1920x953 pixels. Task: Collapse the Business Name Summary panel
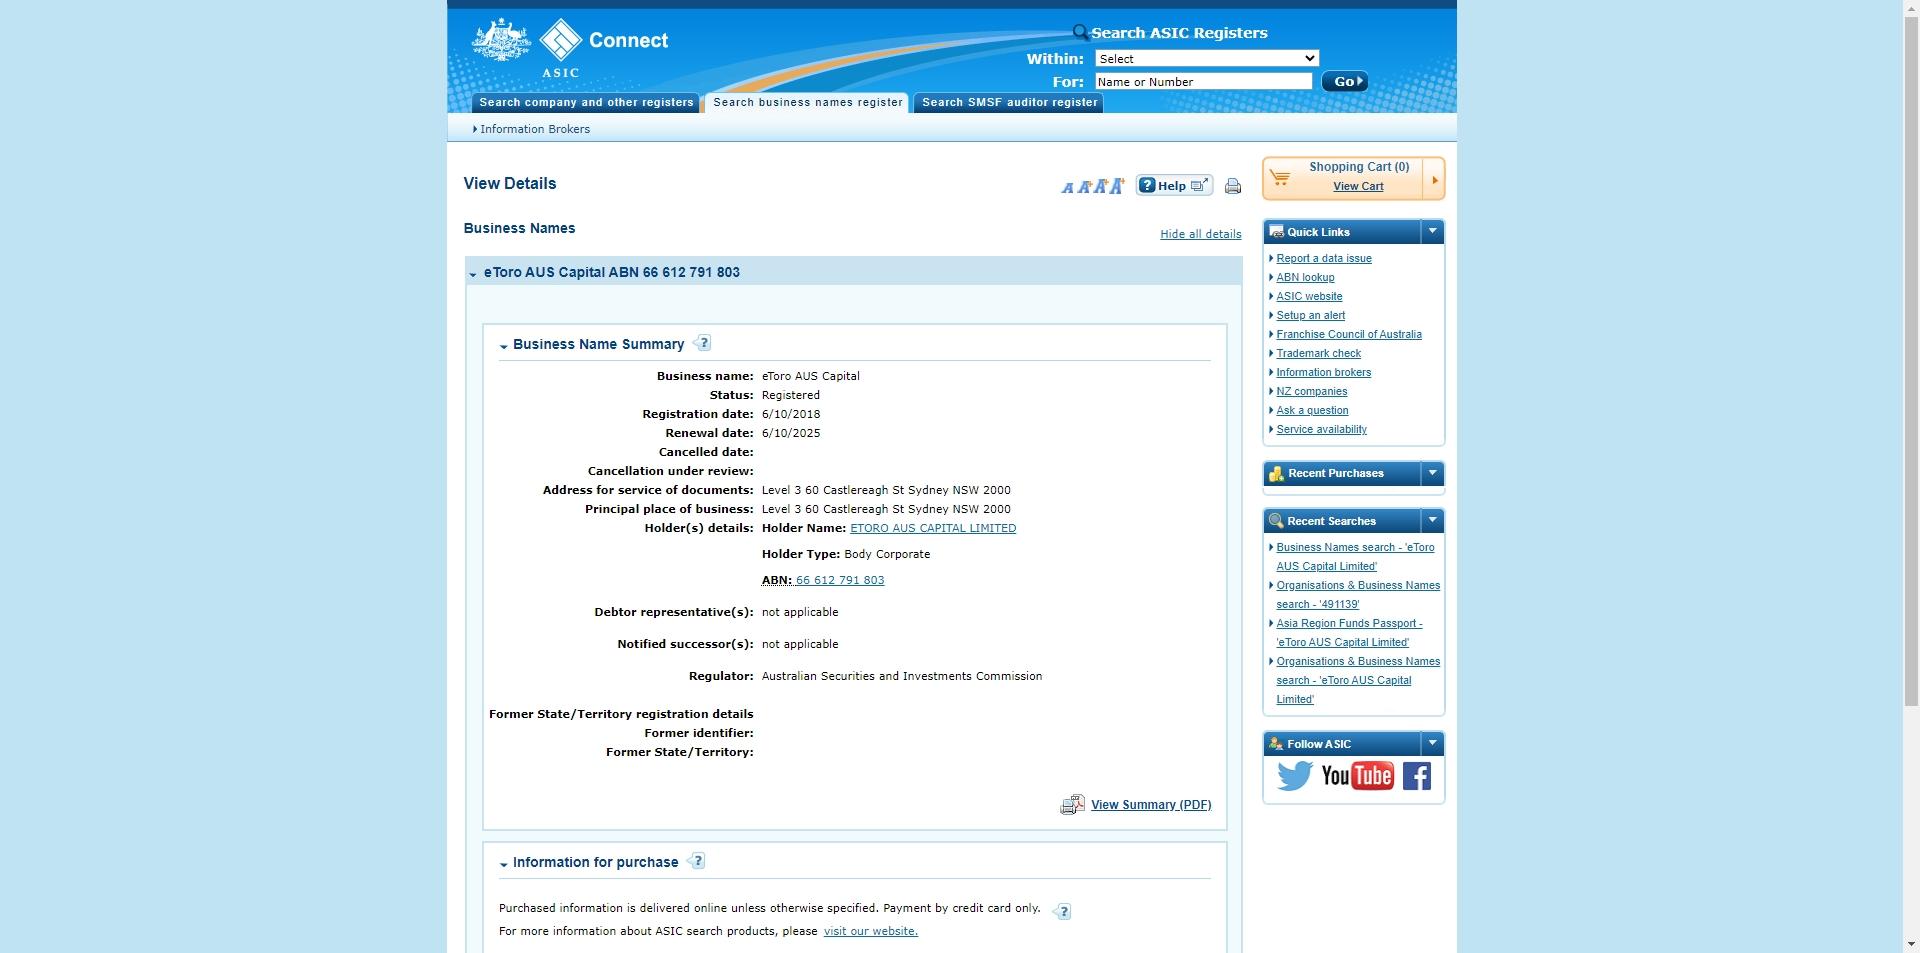(504, 346)
